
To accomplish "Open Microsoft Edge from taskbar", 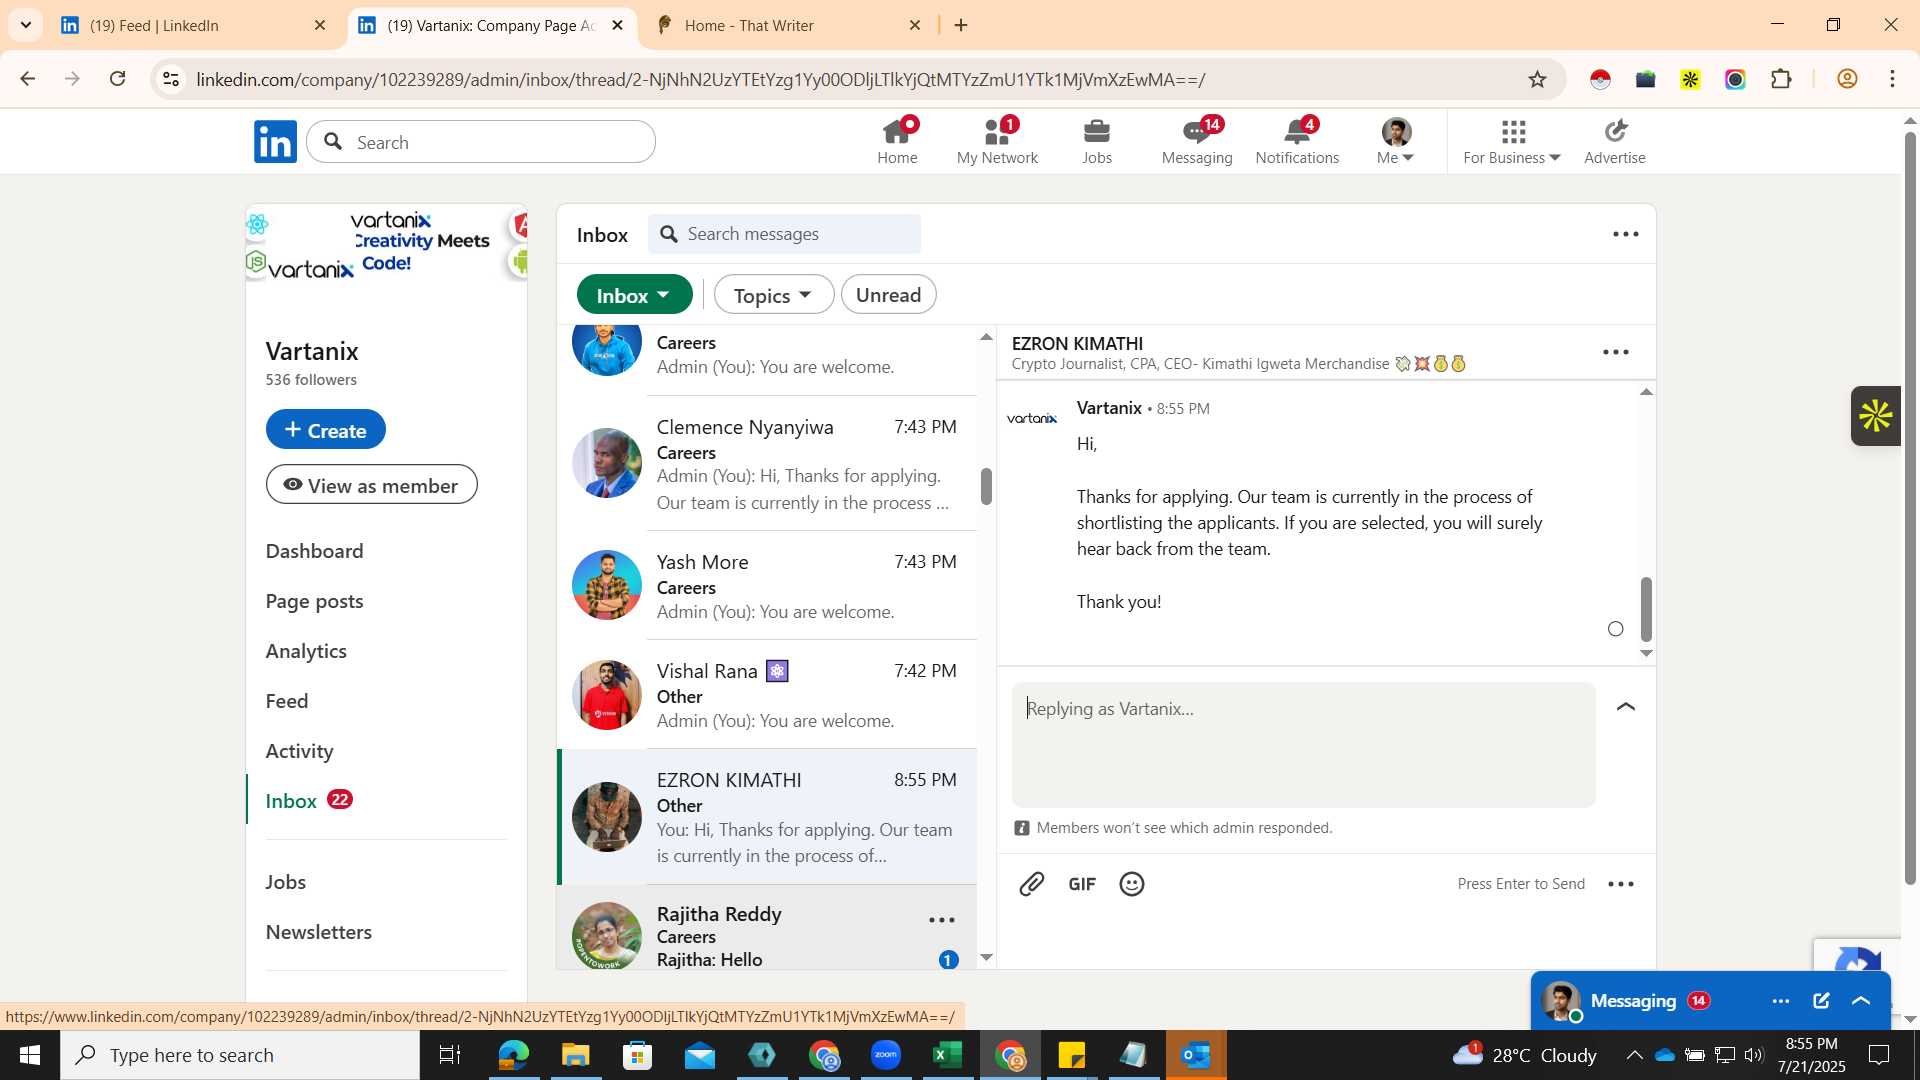I will [514, 1055].
